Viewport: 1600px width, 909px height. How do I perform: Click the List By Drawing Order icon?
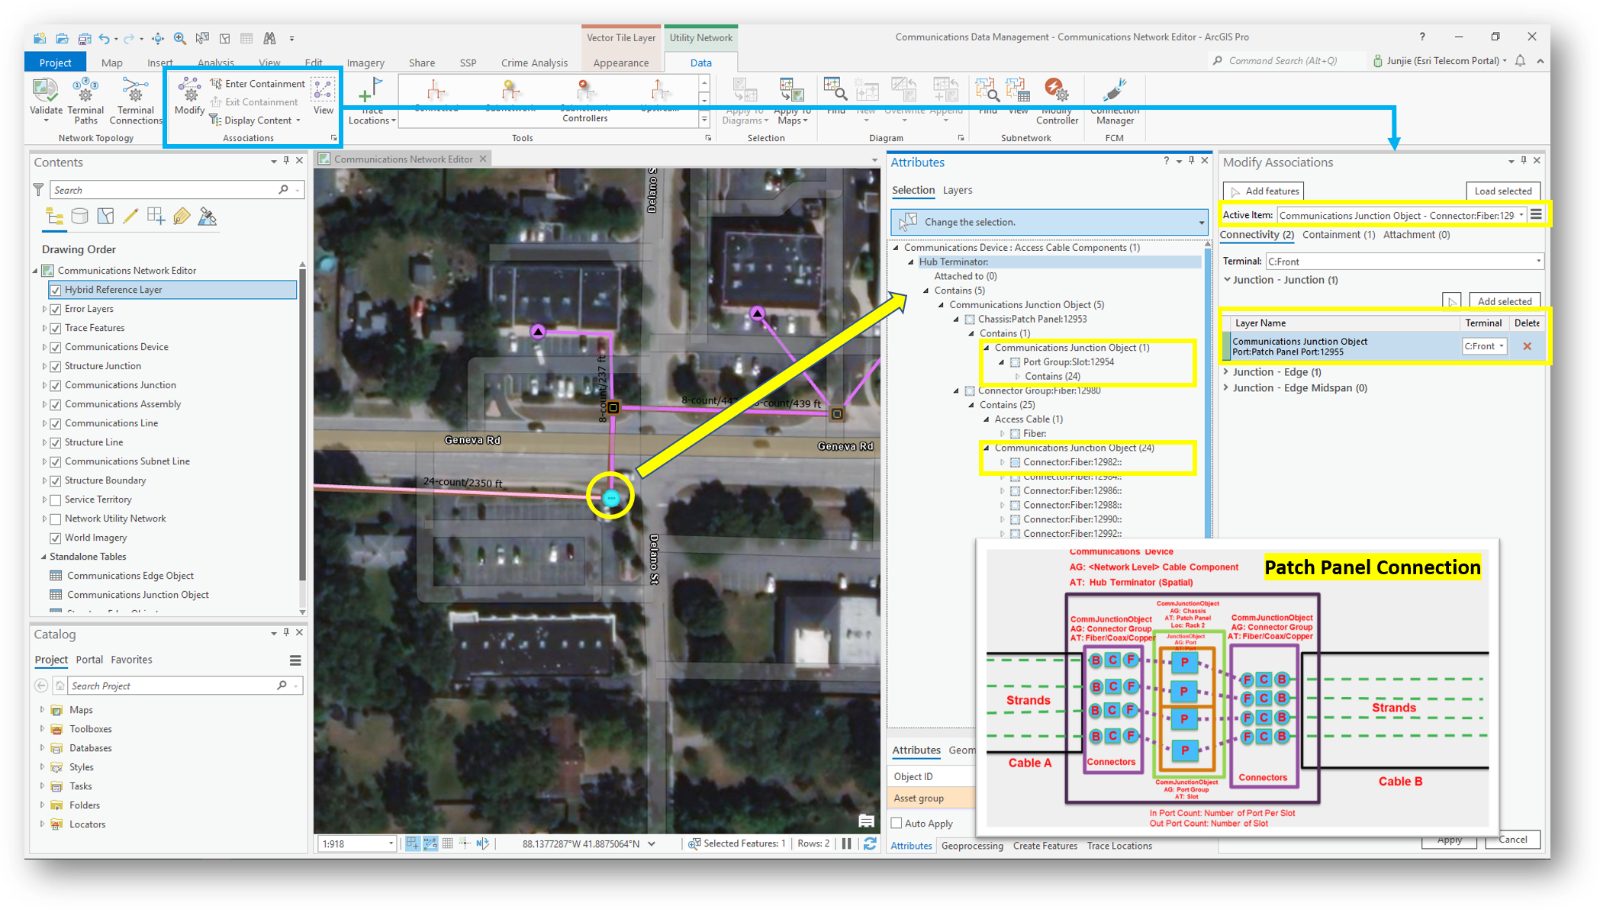coord(53,216)
